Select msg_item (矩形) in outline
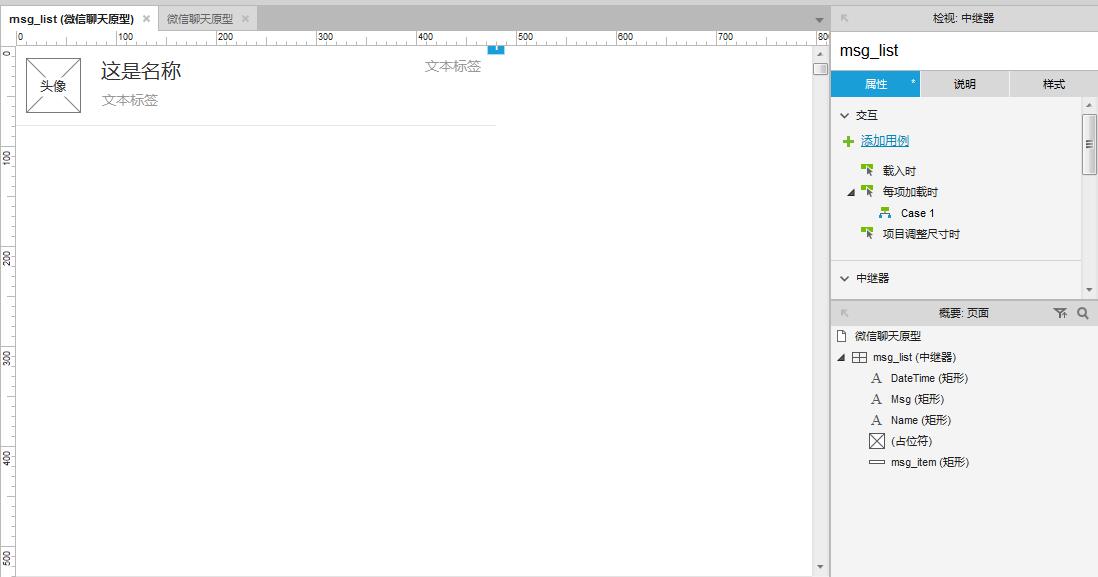 coord(930,462)
